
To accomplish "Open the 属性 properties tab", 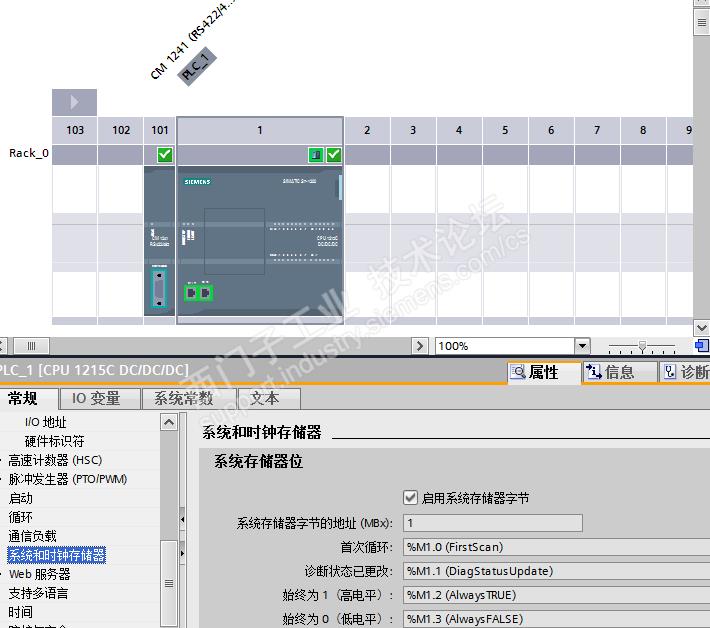I will (x=544, y=373).
